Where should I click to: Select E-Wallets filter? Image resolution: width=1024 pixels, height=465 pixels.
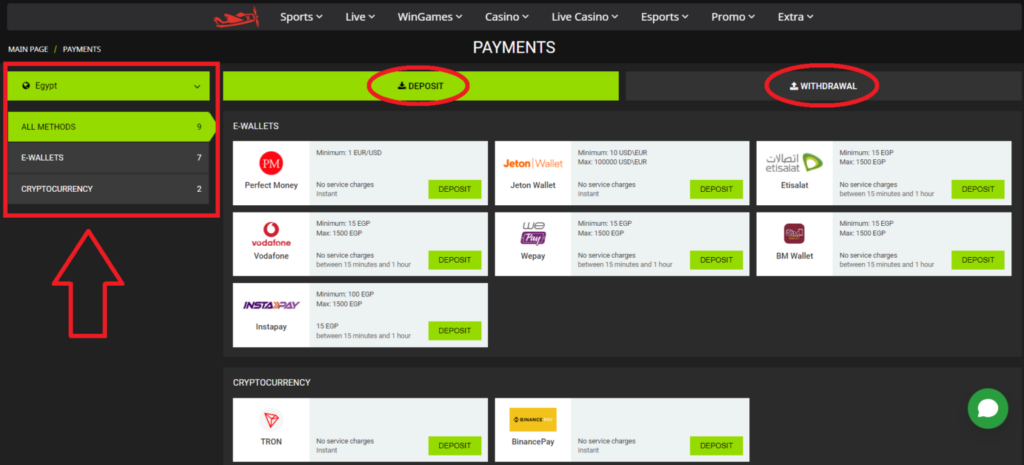point(108,157)
